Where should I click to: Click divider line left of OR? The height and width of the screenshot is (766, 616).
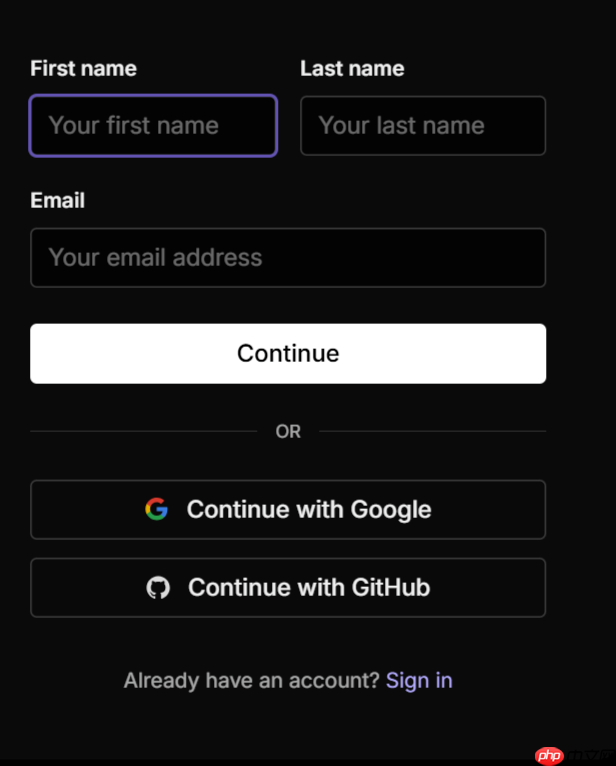point(143,432)
